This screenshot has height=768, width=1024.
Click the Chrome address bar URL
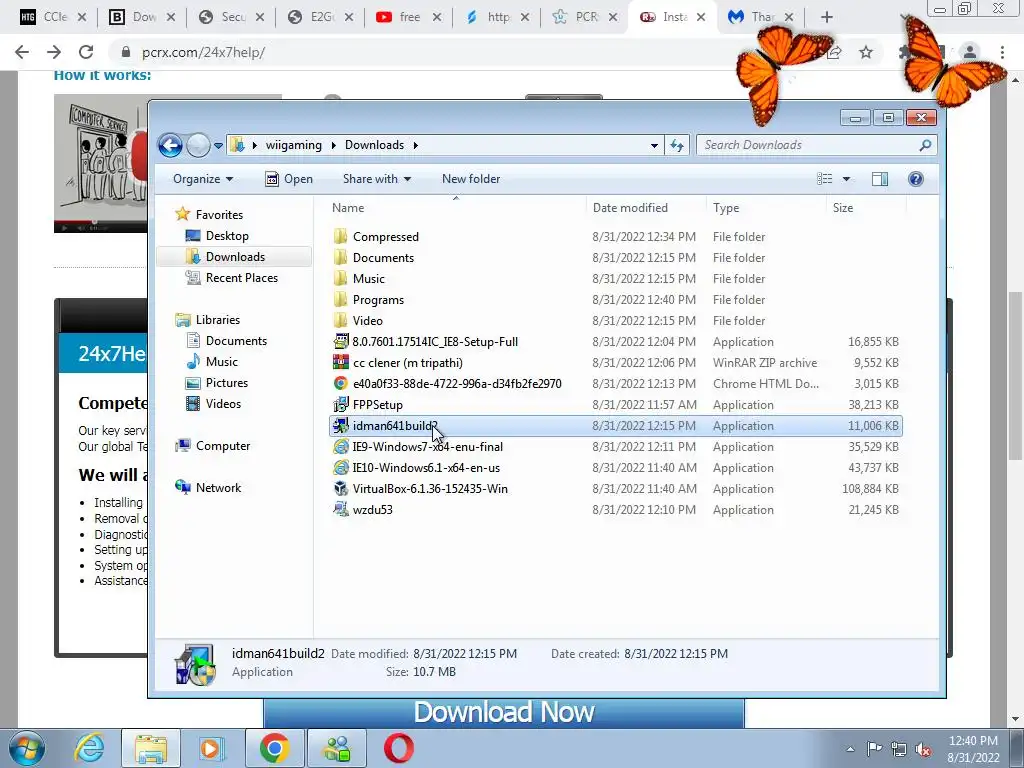pos(203,52)
